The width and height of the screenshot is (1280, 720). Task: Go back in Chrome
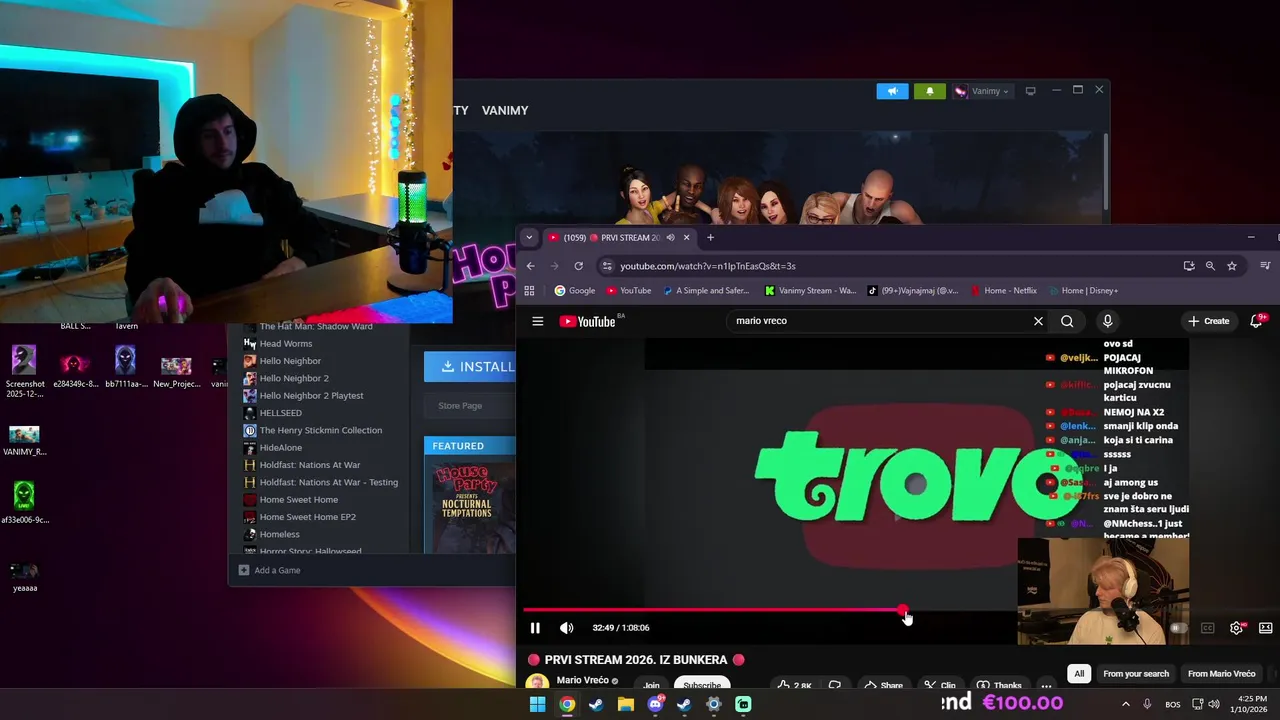click(531, 266)
